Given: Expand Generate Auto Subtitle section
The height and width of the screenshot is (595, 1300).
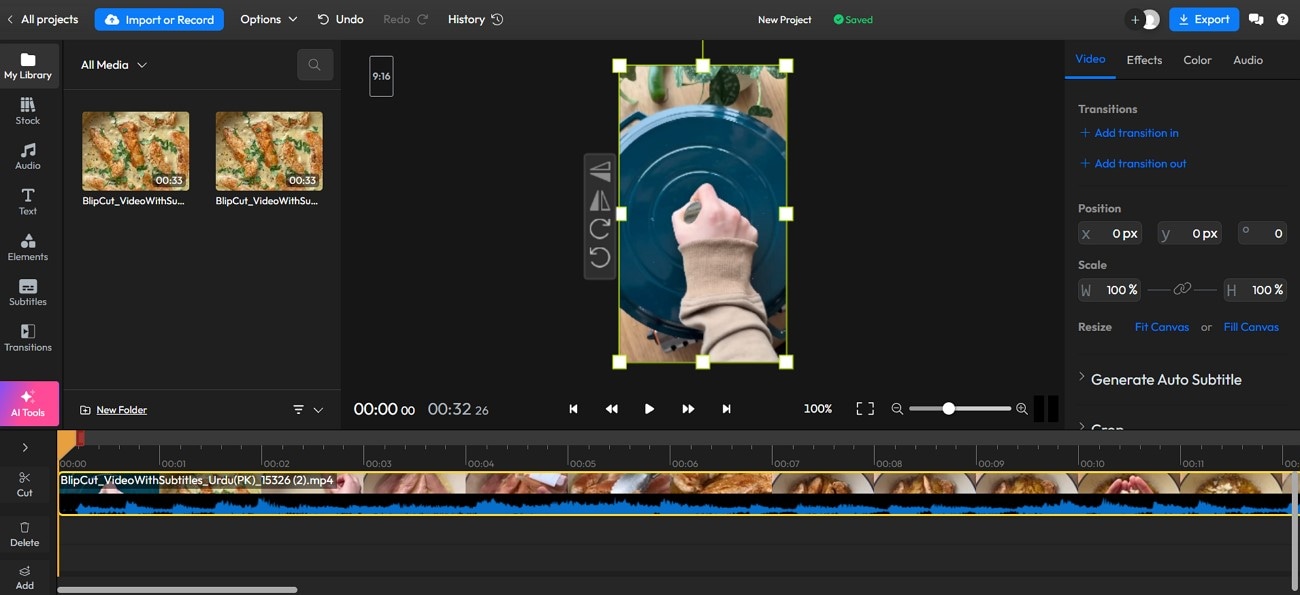Looking at the screenshot, I should 1160,379.
